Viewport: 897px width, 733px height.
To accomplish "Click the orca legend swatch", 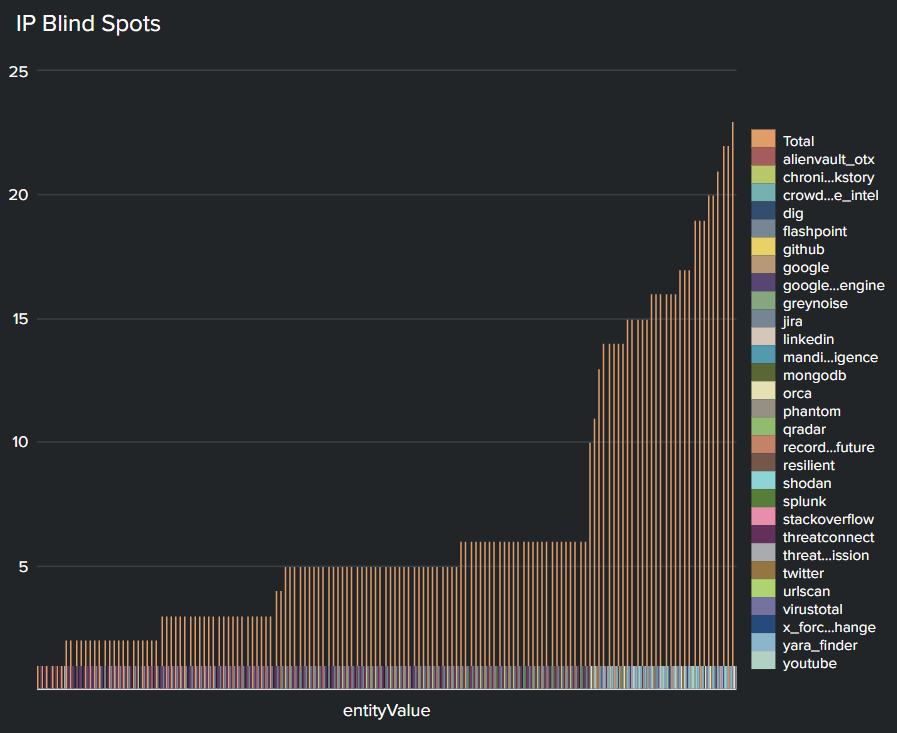I will (x=763, y=391).
